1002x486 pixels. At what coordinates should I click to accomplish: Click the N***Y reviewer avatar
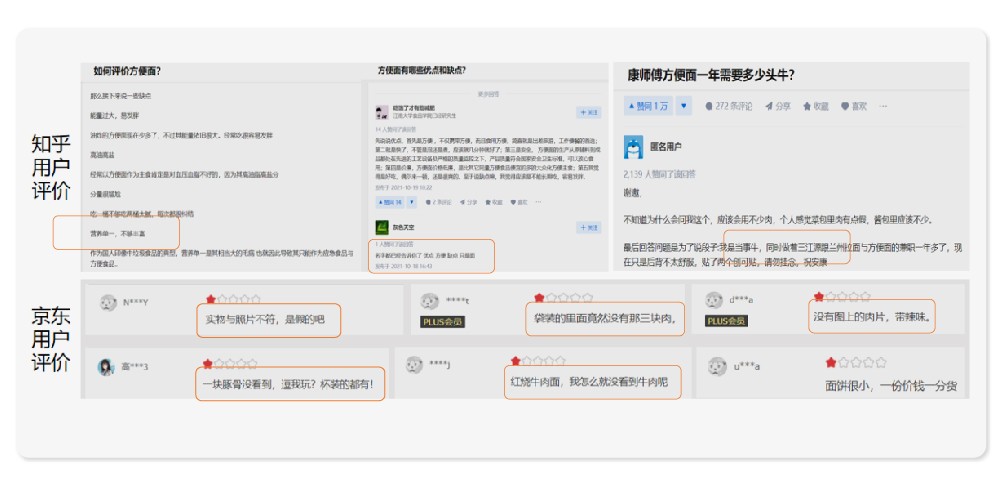tap(108, 303)
